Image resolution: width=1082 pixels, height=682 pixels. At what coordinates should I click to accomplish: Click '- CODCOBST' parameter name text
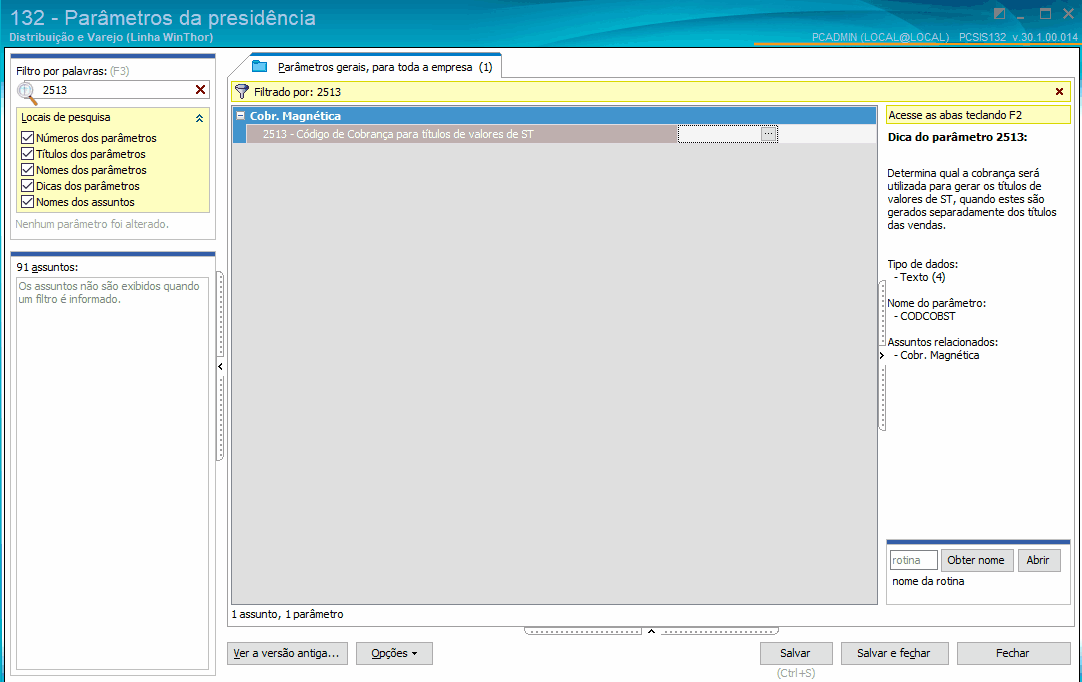pos(925,316)
